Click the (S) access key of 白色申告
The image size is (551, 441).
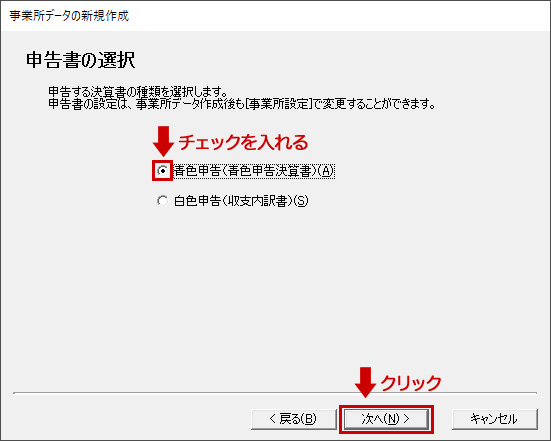pos(300,201)
